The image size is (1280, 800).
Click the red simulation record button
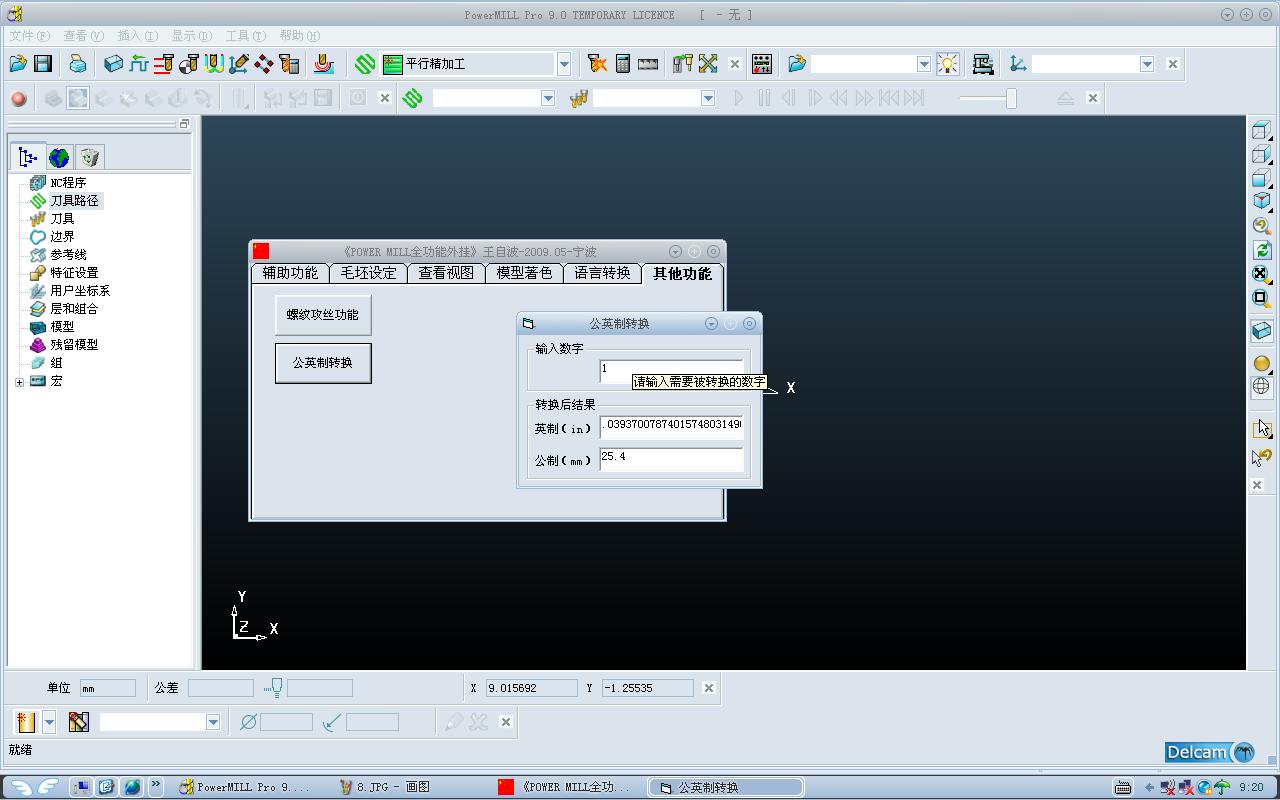point(18,98)
